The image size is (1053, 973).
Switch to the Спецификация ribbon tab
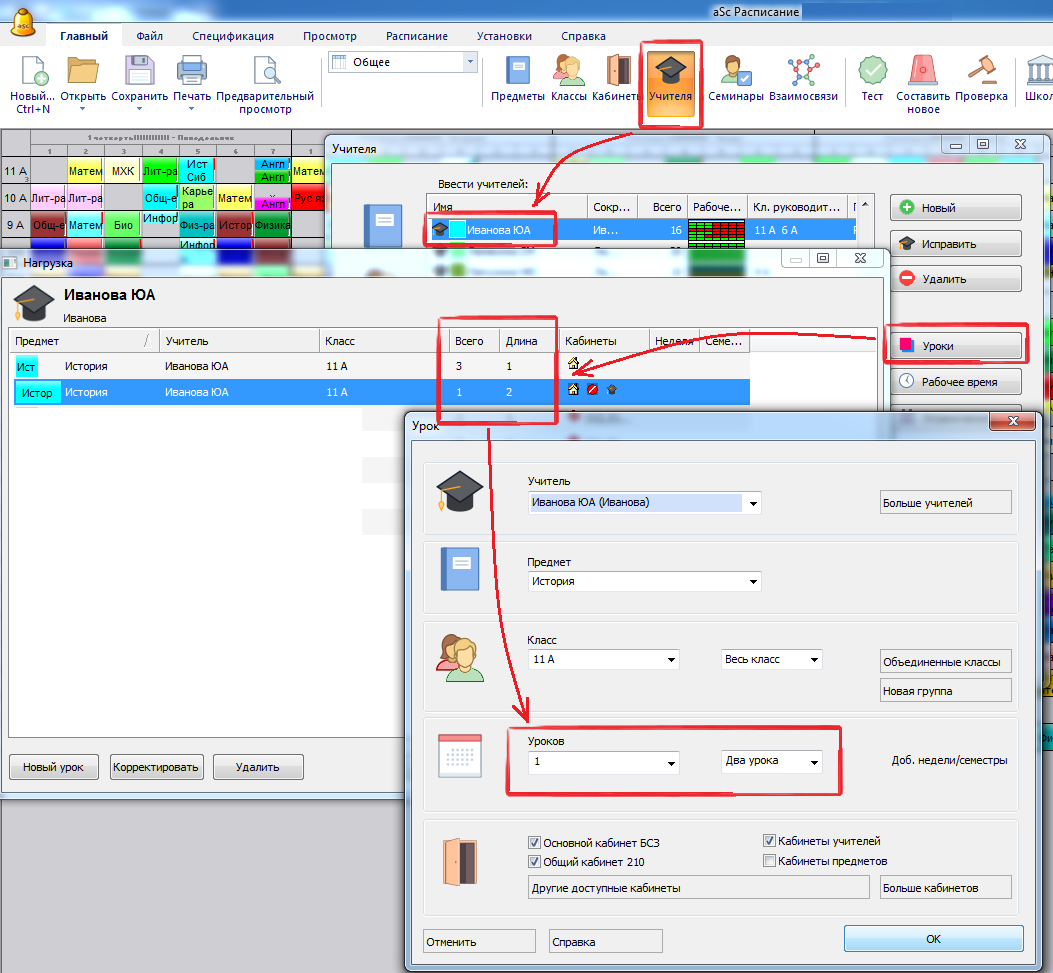[233, 36]
